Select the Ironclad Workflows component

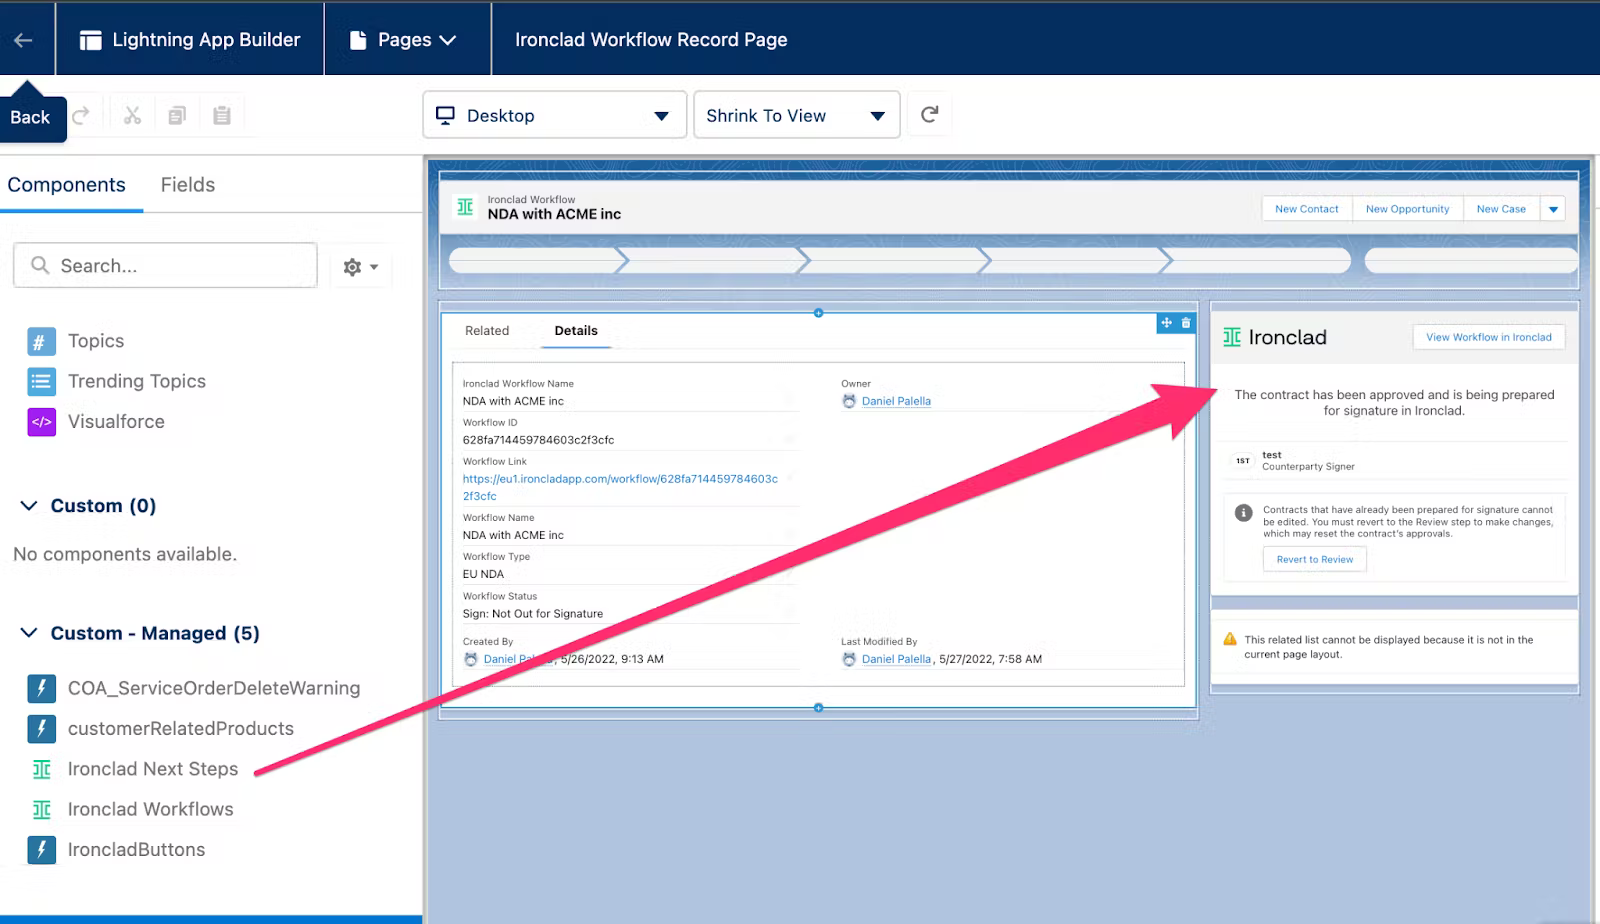point(151,810)
